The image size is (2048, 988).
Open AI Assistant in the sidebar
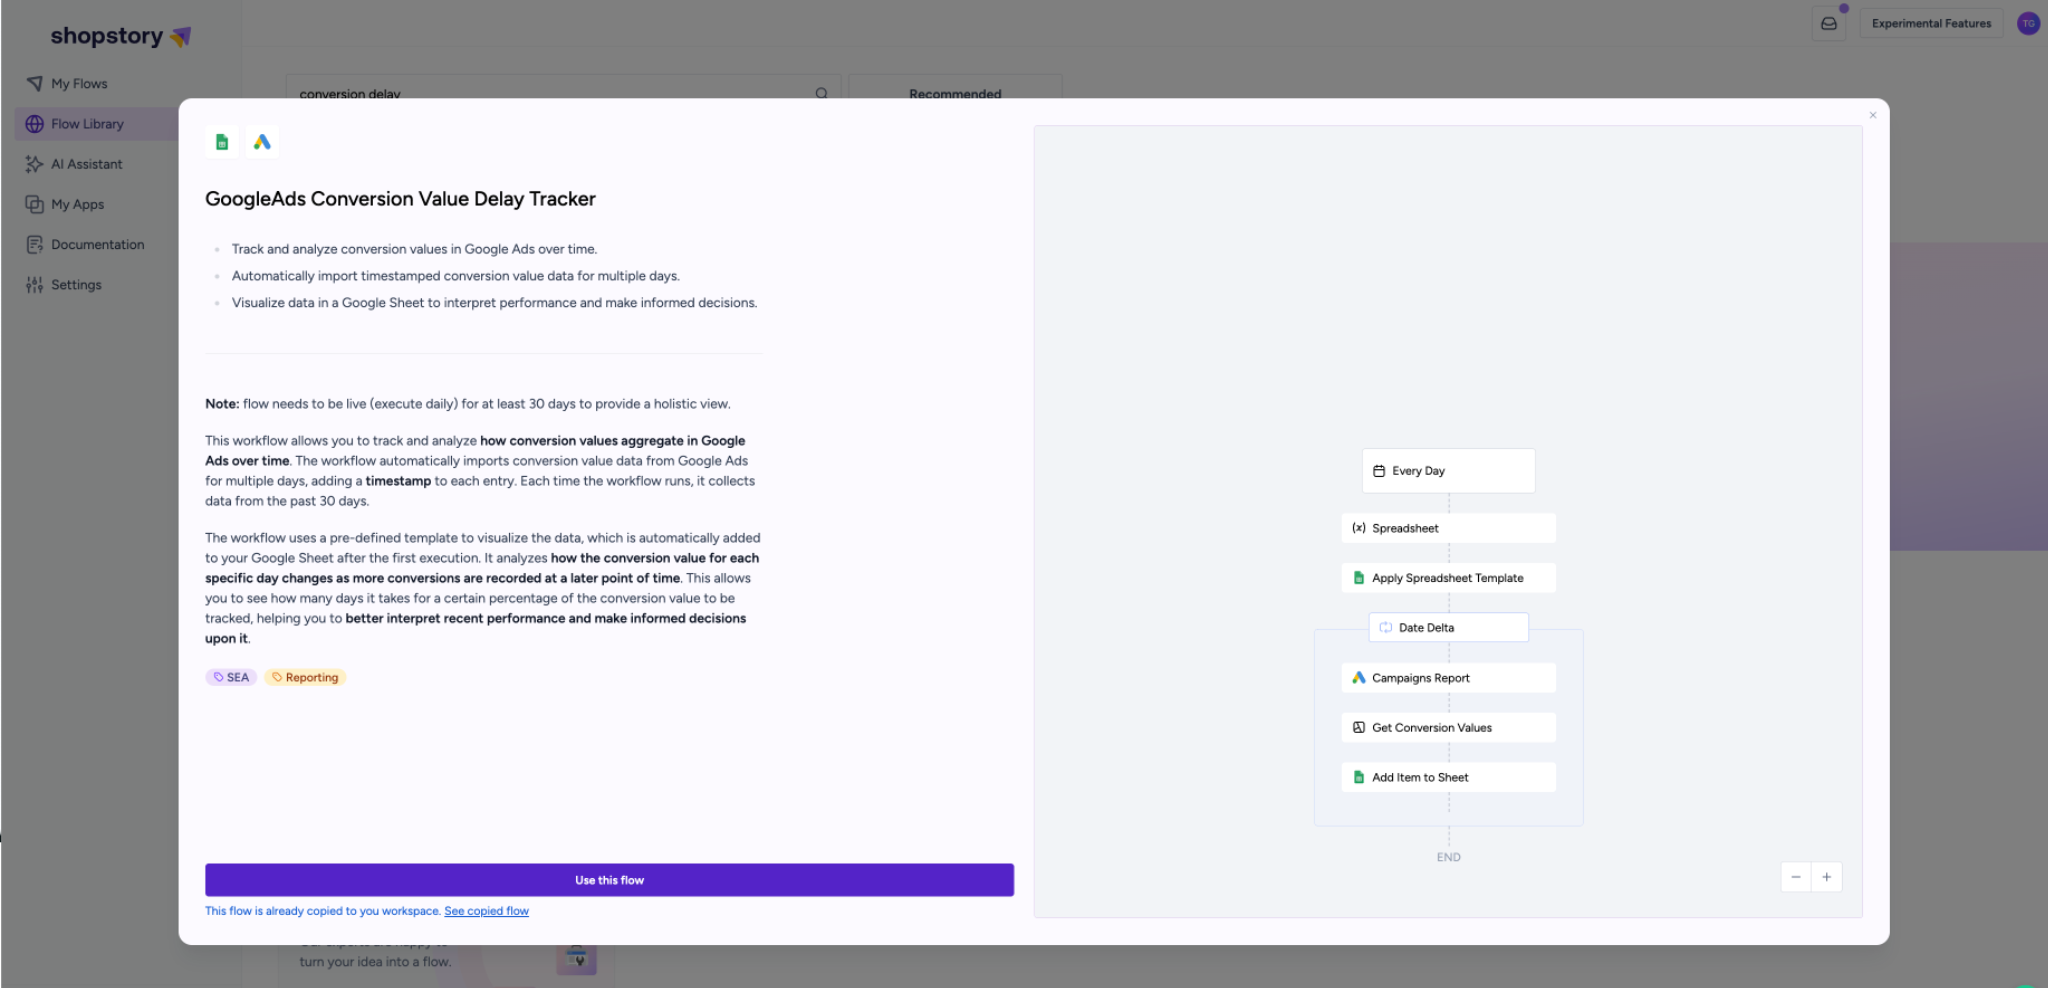tap(87, 164)
